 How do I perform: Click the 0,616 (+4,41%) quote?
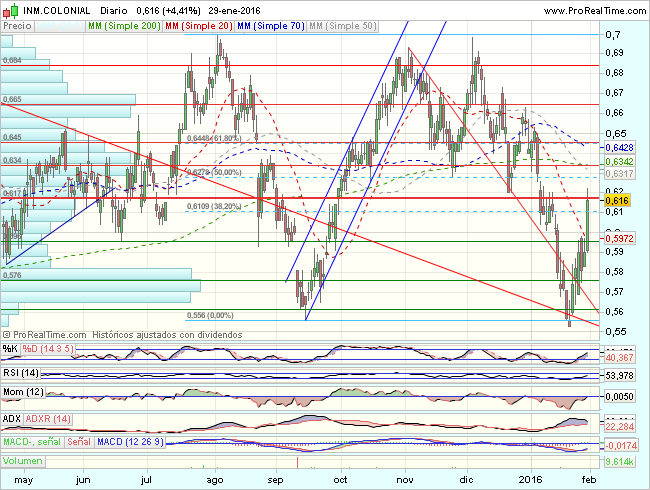[x=168, y=10]
